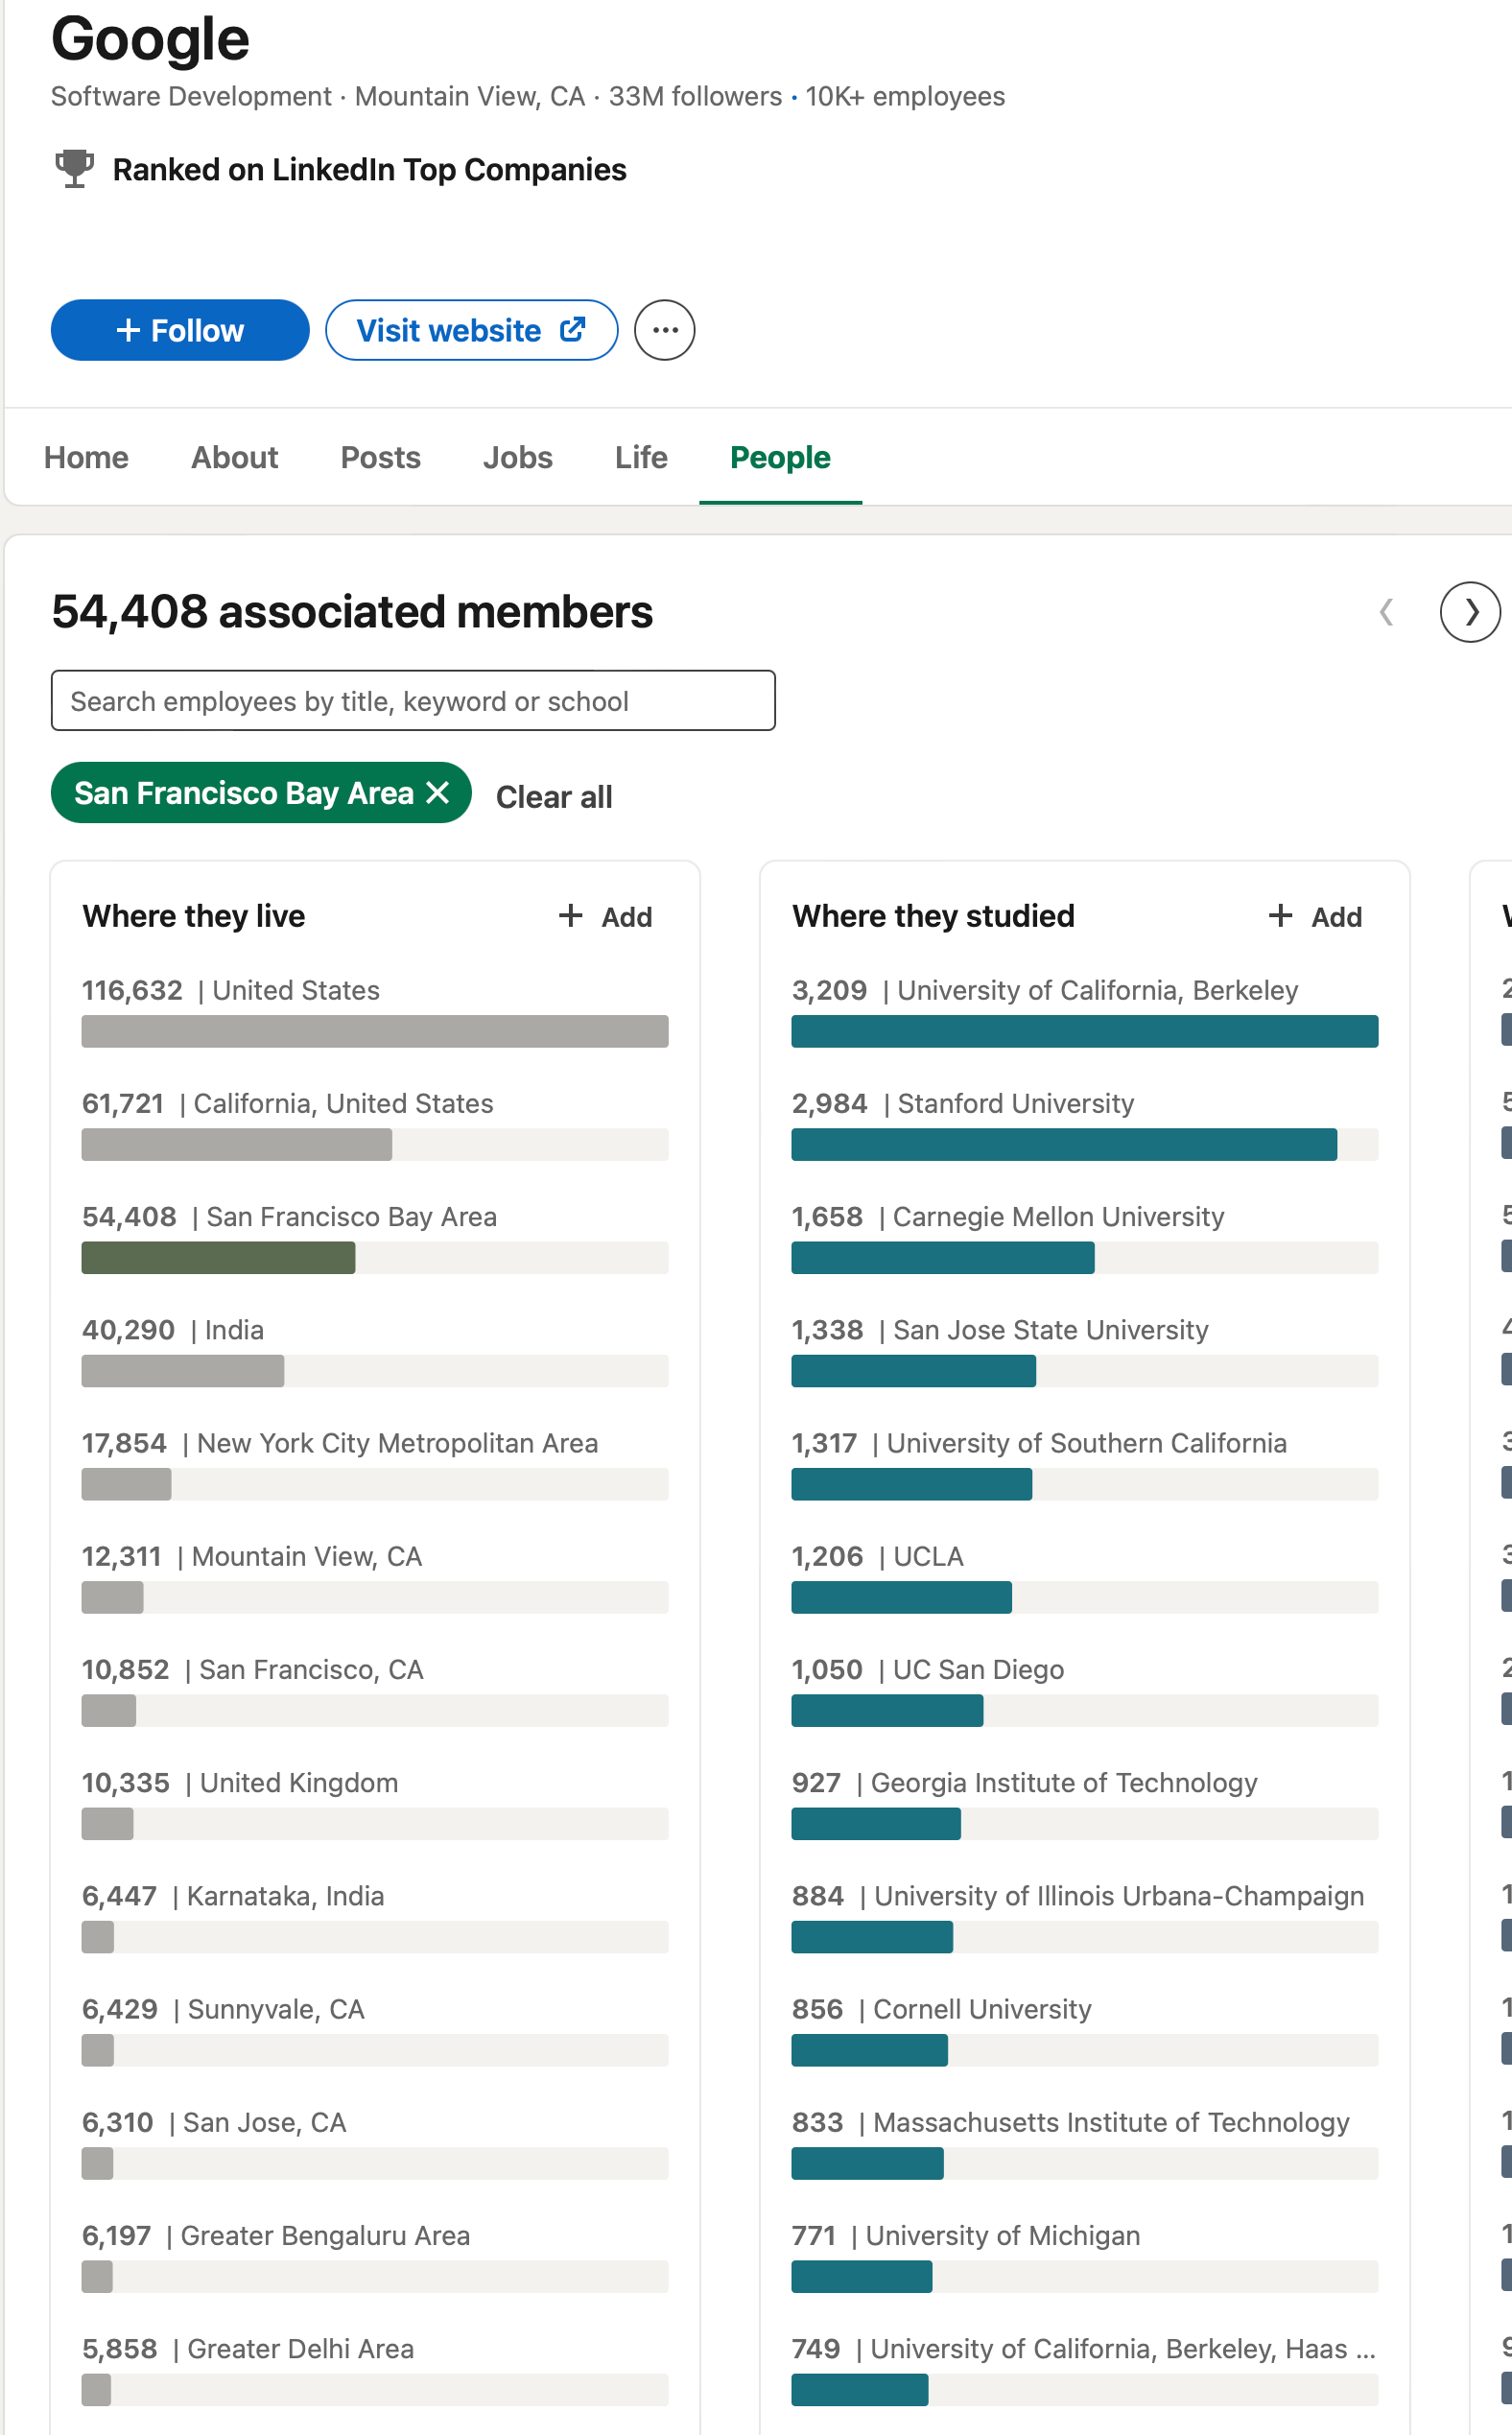Open the Life tab
1512x2435 pixels.
pos(641,457)
